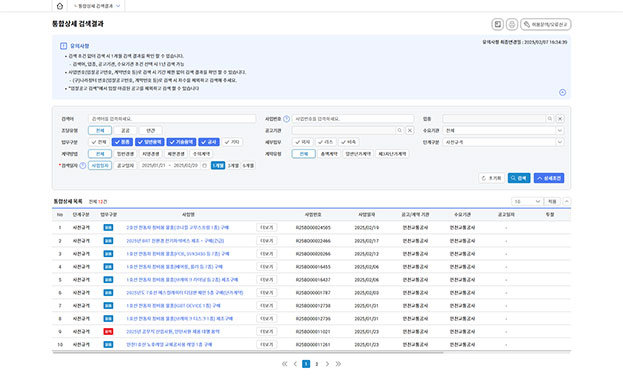Collapse filters with the 상세조건 button

549,178
